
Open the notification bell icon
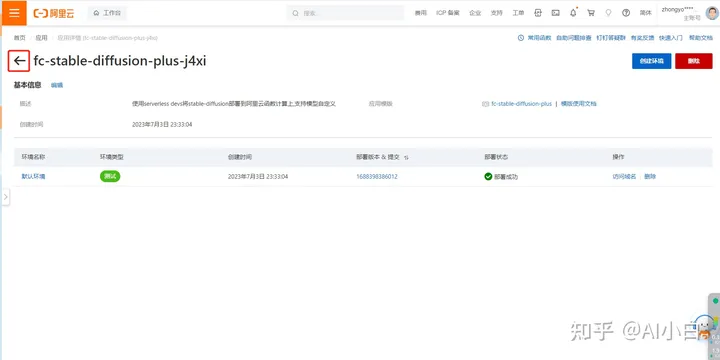pos(573,13)
